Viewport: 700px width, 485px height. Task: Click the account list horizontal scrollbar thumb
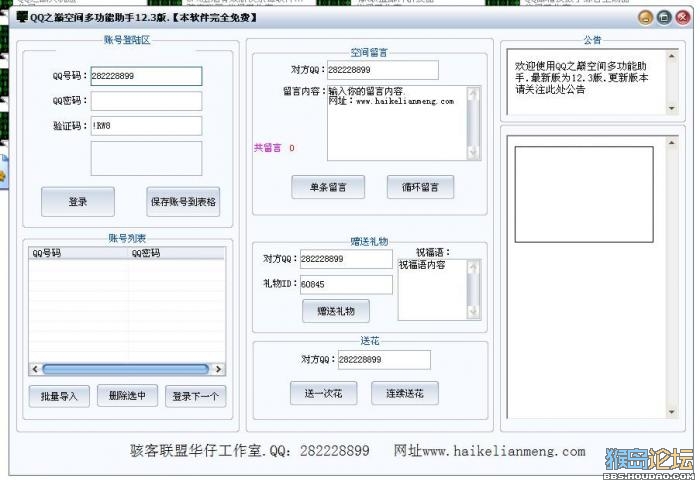(125, 369)
